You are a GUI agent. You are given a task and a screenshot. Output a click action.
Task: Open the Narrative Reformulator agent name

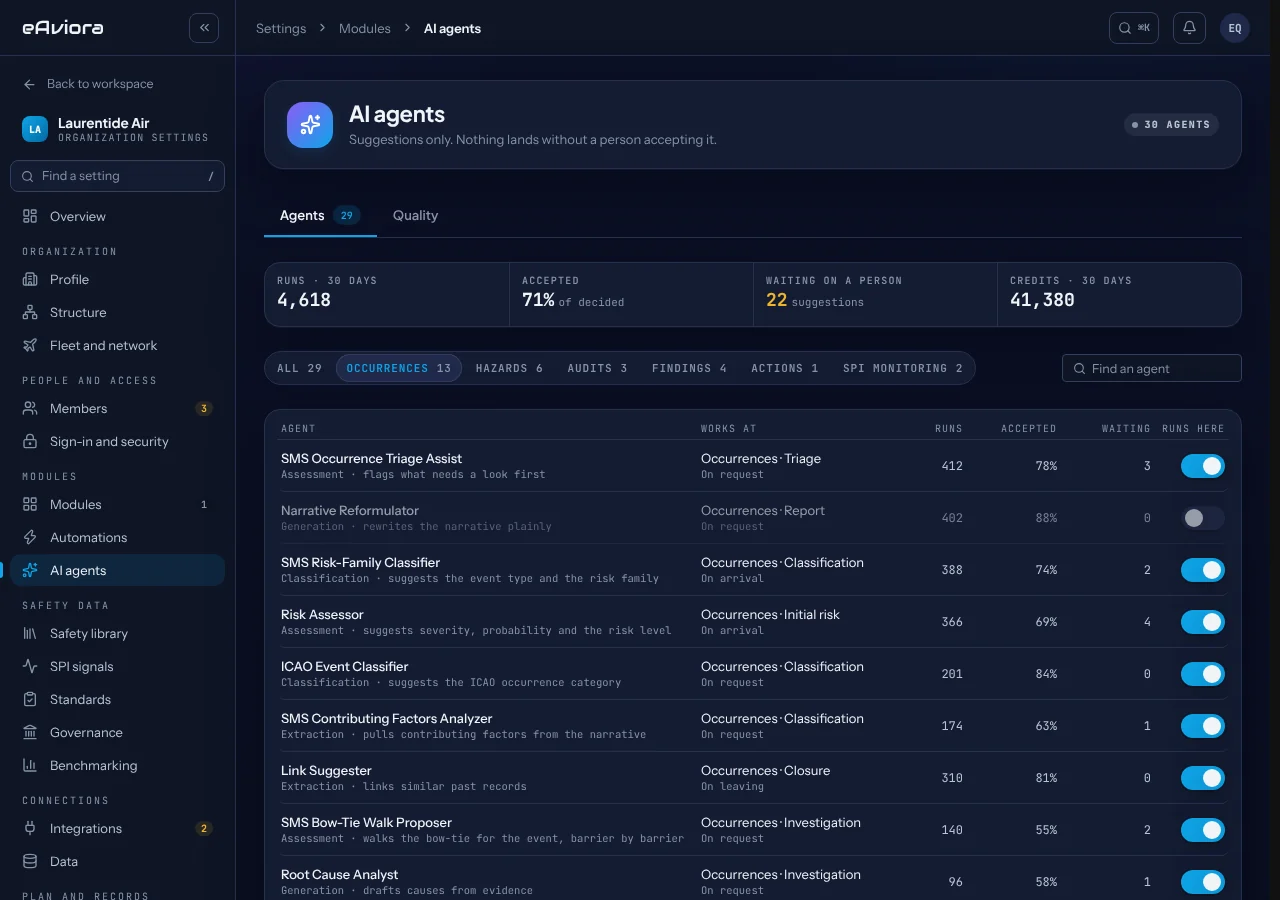pos(350,511)
